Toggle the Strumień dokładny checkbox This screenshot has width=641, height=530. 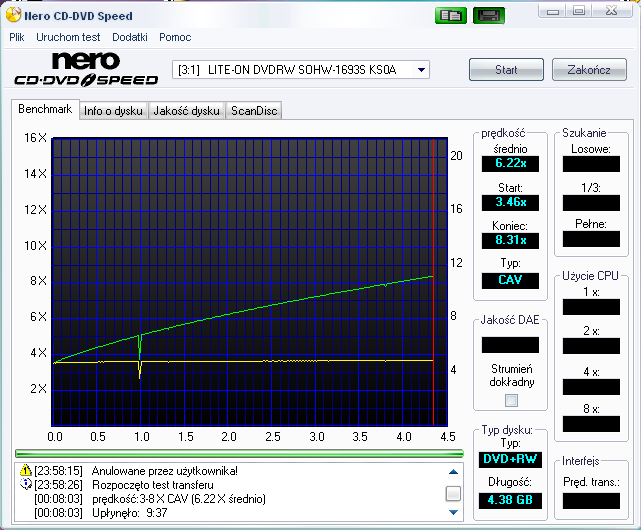[511, 400]
